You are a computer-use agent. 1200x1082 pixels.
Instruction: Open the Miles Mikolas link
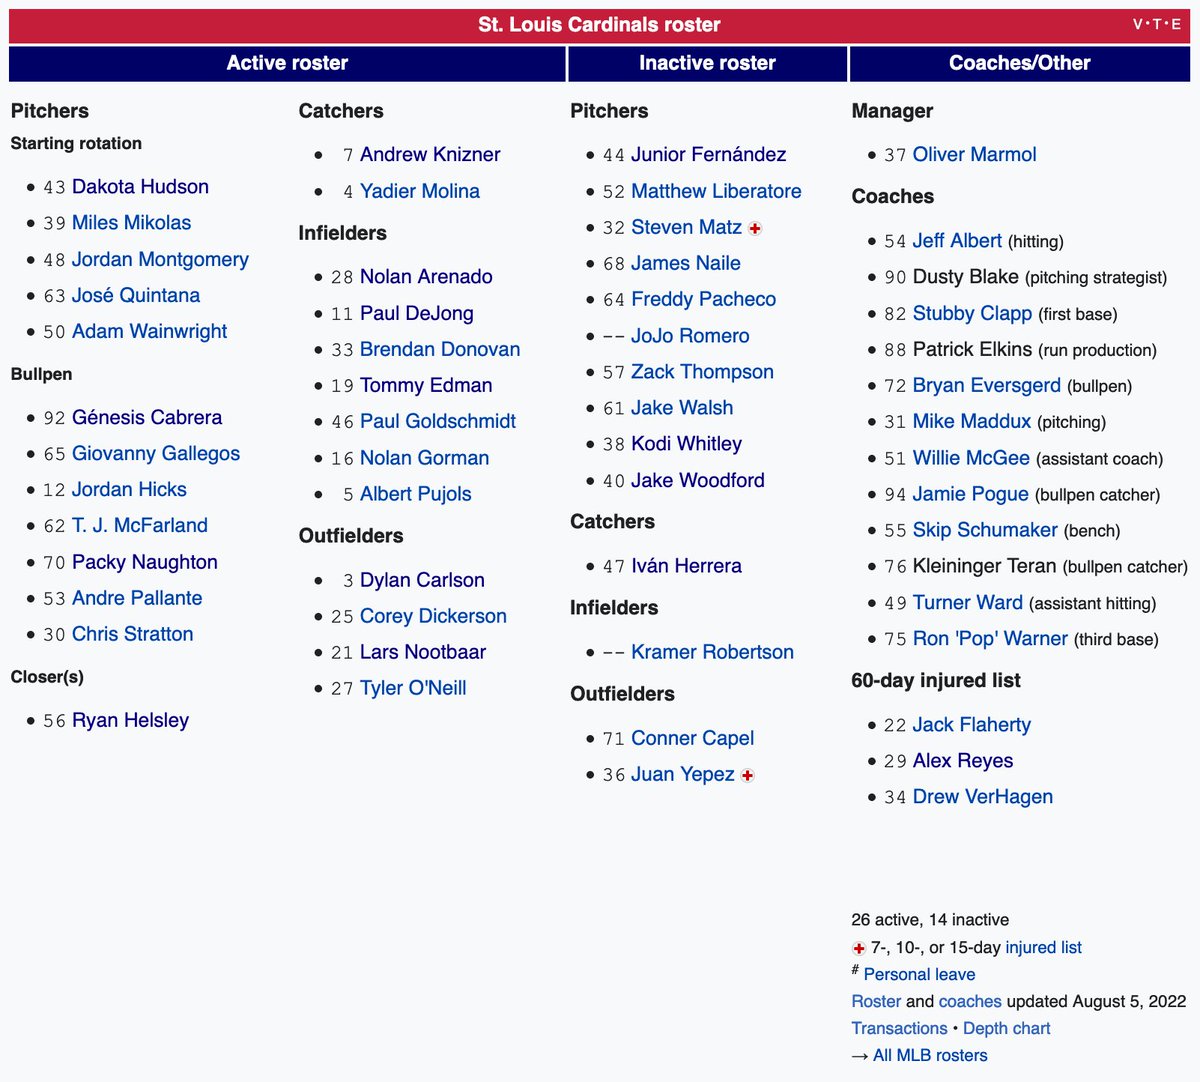(131, 223)
